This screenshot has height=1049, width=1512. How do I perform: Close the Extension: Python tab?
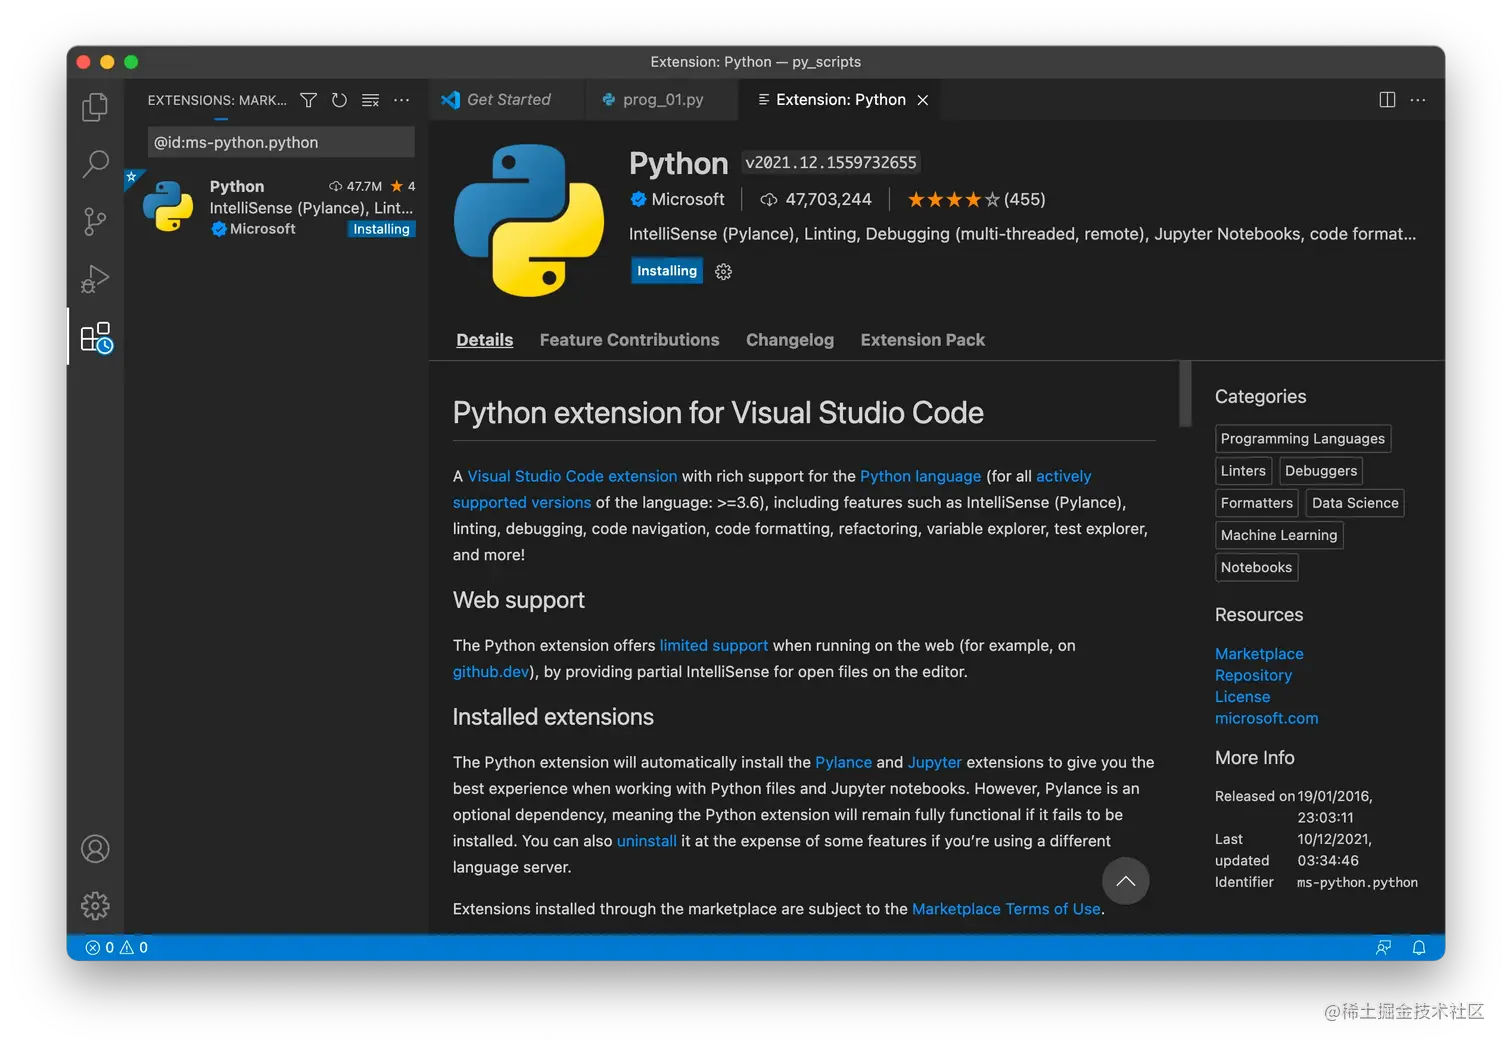click(923, 100)
